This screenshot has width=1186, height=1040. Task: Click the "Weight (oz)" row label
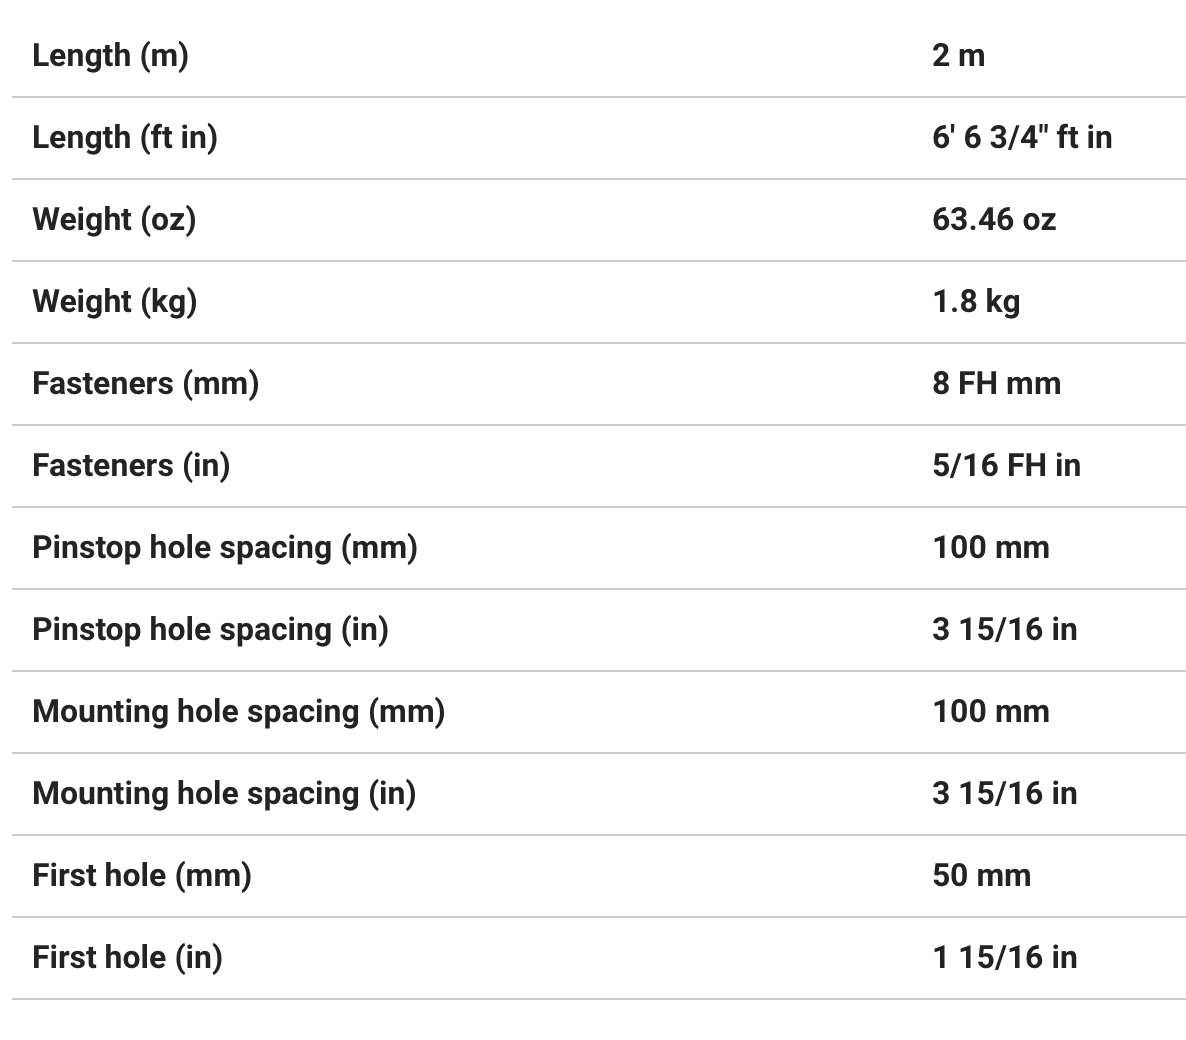(x=114, y=219)
